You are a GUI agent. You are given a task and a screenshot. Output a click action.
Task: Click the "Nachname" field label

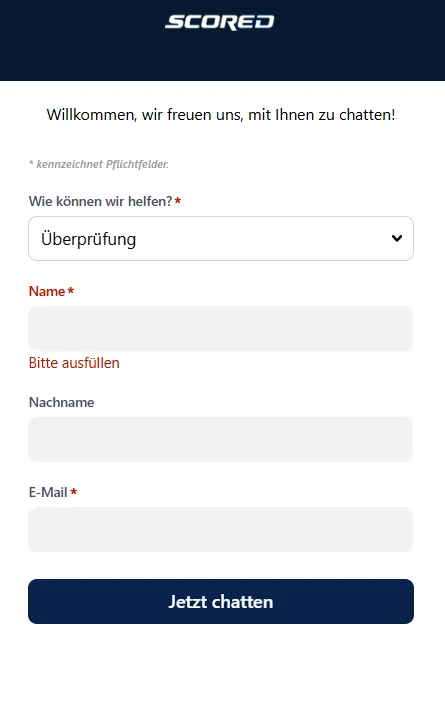[61, 402]
